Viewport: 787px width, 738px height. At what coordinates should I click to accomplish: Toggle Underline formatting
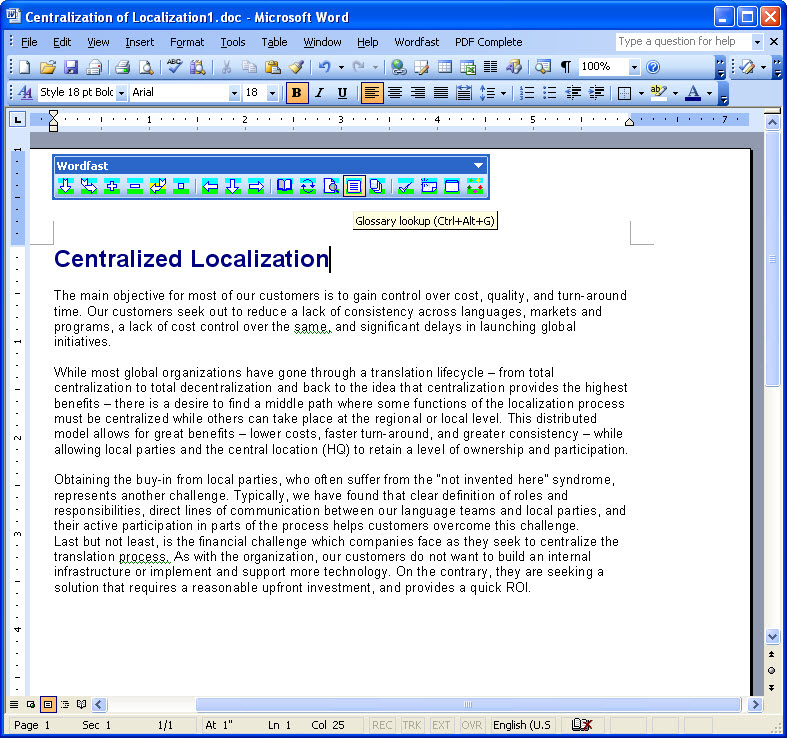(x=342, y=93)
